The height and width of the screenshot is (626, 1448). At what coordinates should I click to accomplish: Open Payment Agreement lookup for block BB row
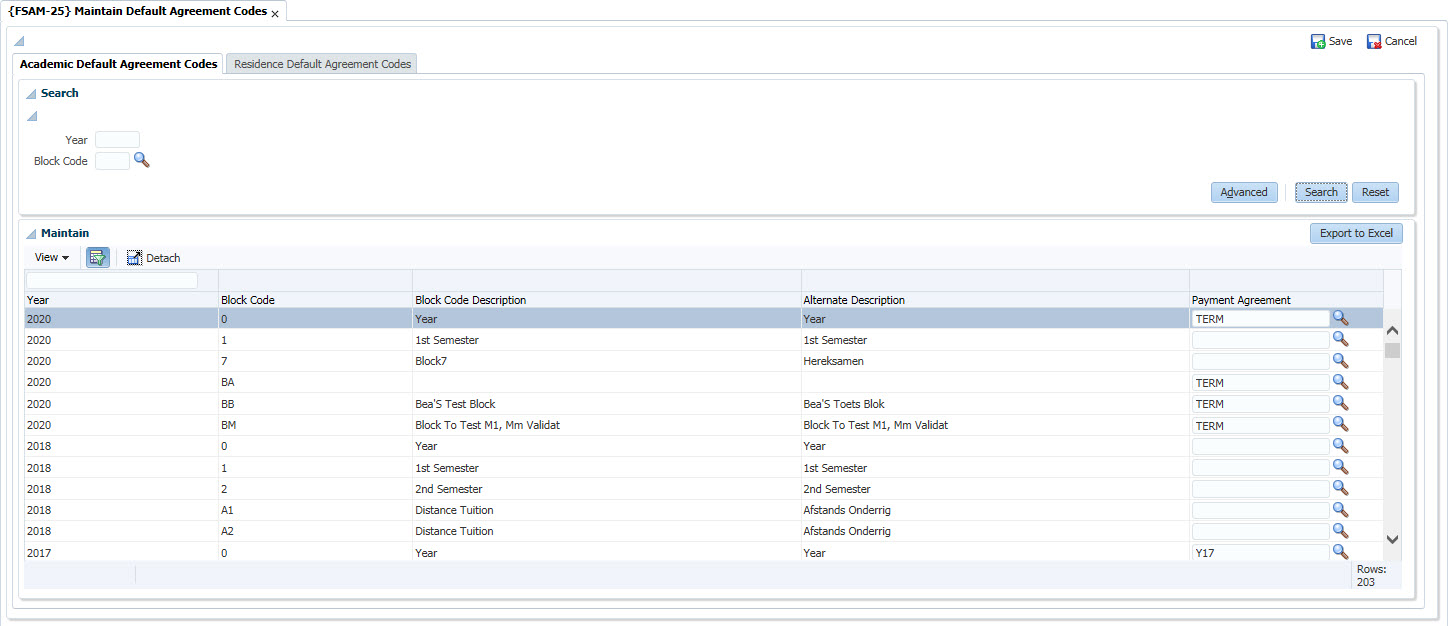pos(1340,404)
